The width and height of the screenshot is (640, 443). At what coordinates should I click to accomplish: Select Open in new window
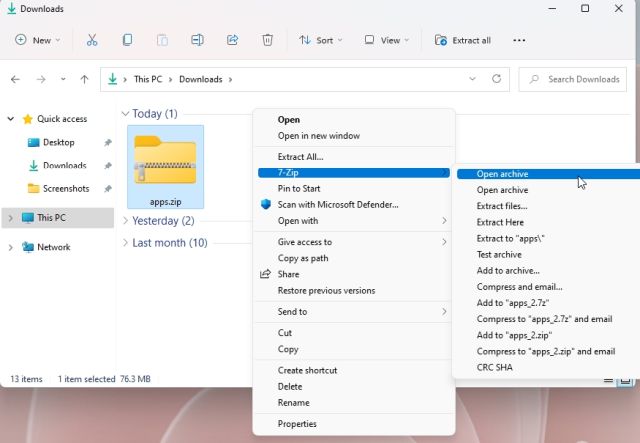pos(353,136)
